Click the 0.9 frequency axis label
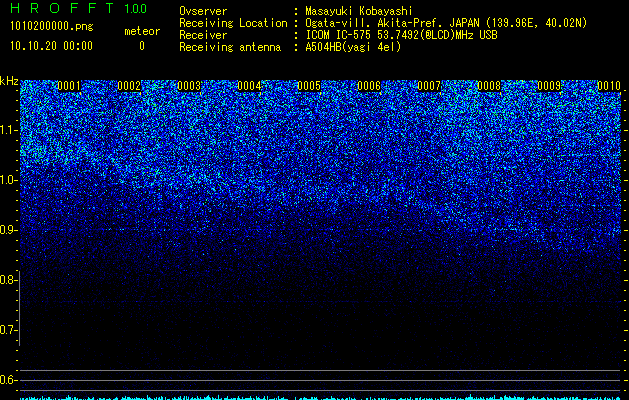 coord(9,230)
